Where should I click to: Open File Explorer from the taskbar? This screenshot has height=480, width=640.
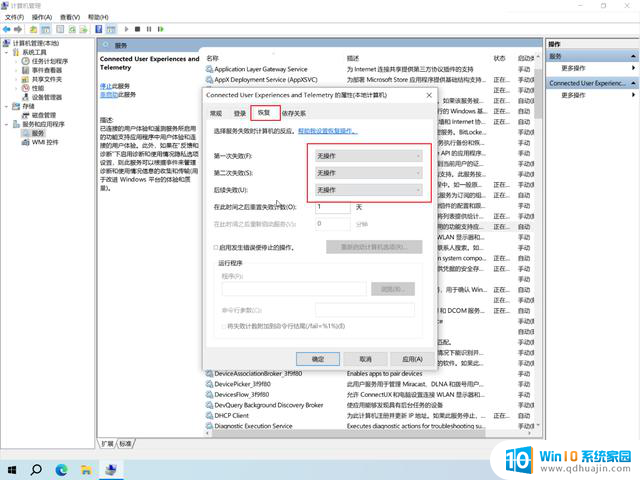[x=86, y=470]
